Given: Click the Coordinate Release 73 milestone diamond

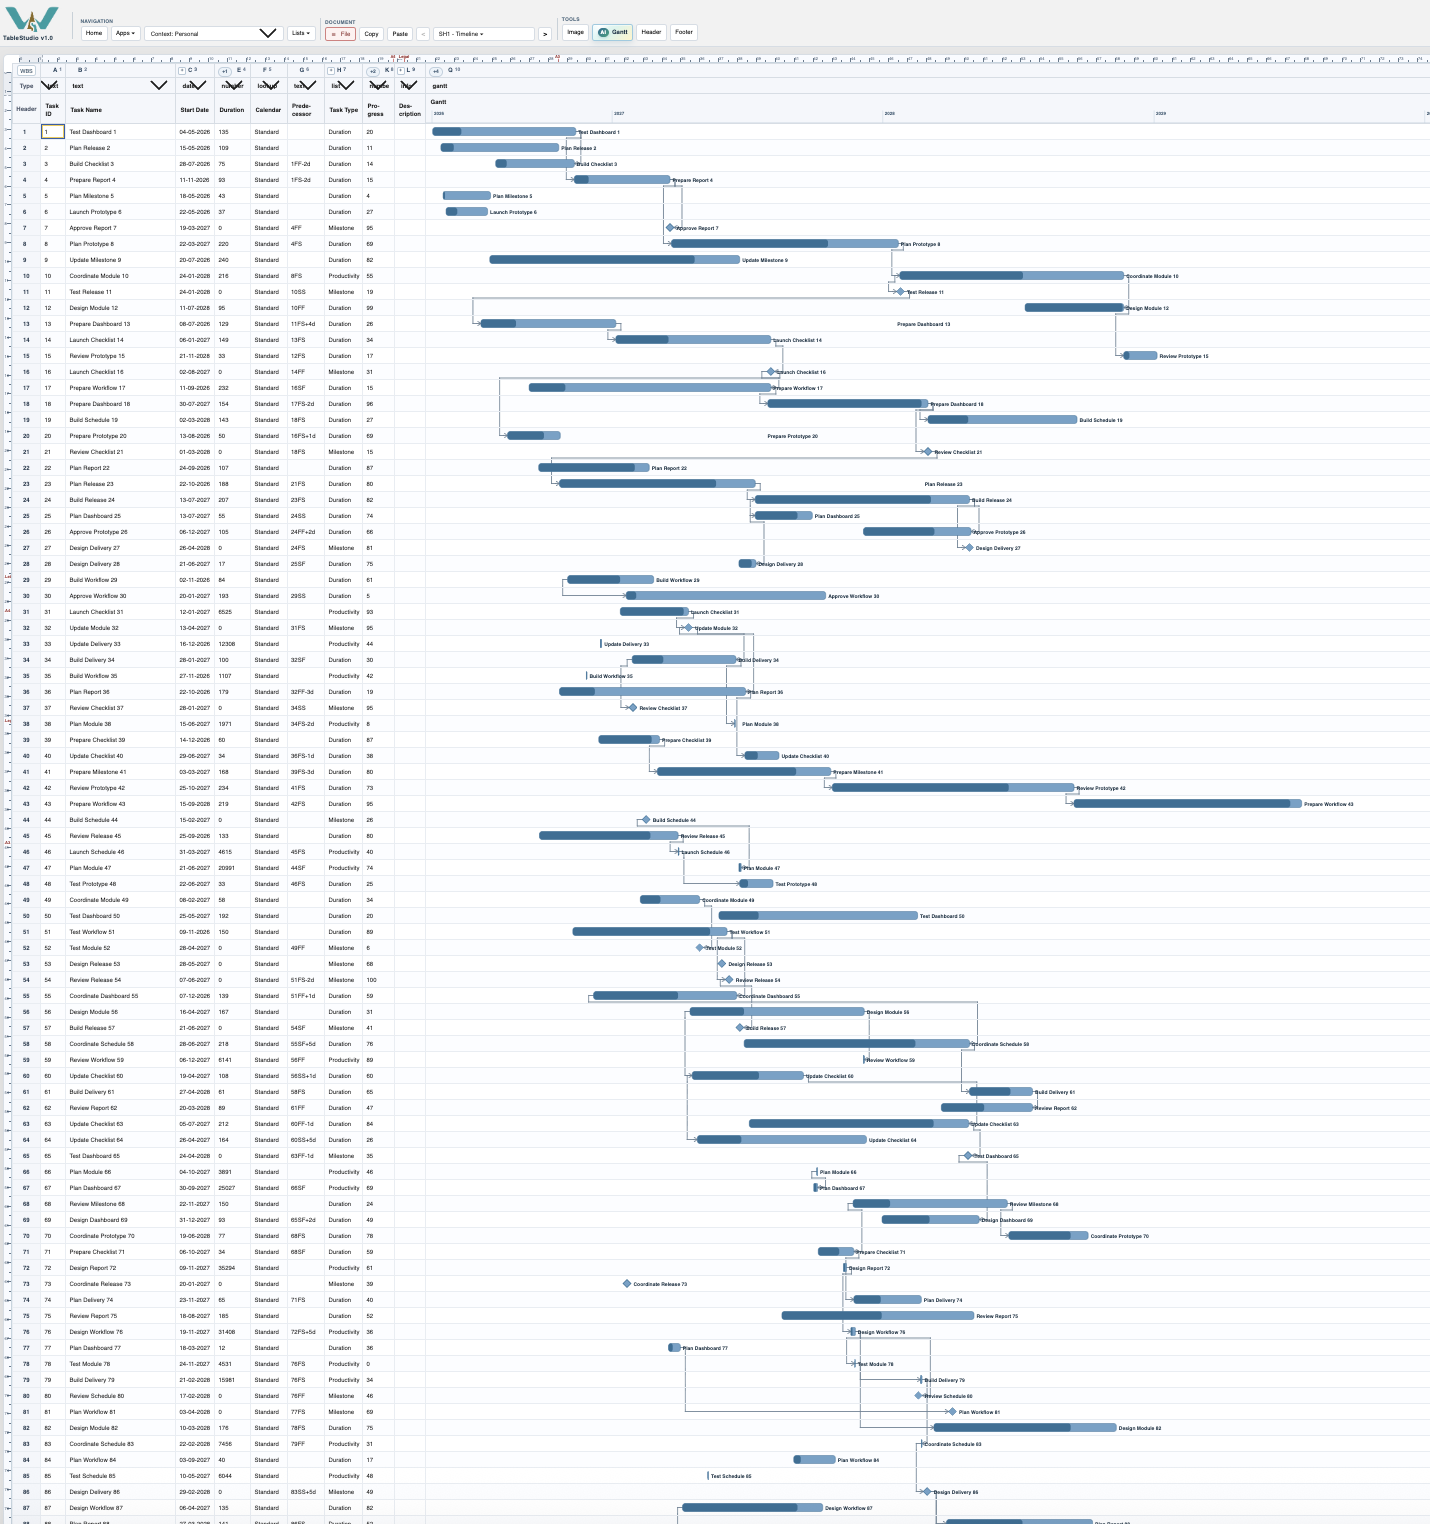Looking at the screenshot, I should tap(627, 1284).
